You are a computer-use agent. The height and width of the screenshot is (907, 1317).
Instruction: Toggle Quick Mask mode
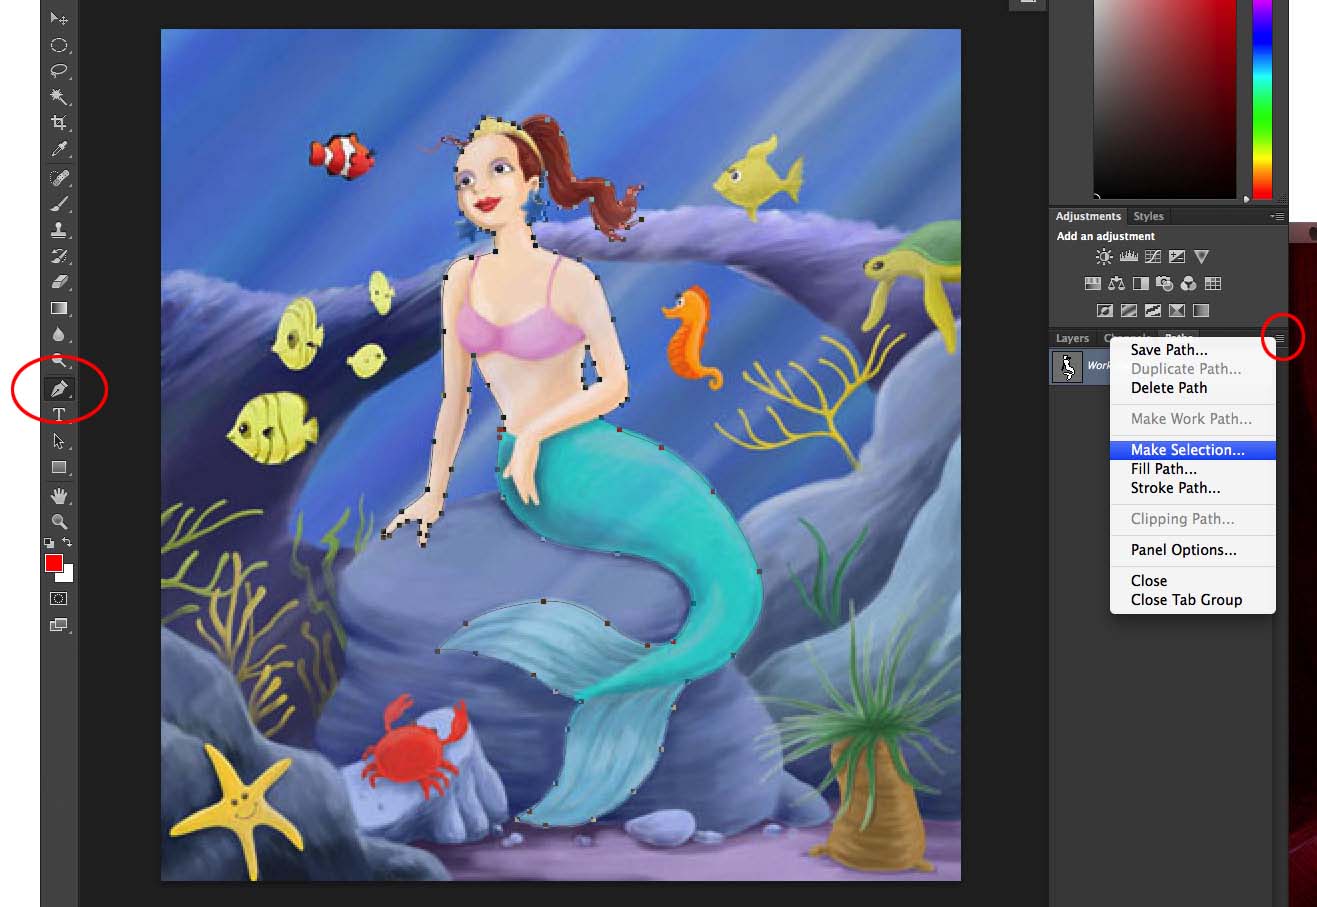59,598
